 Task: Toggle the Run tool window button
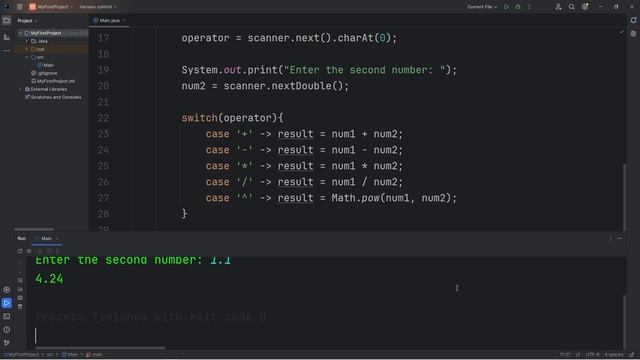point(7,303)
